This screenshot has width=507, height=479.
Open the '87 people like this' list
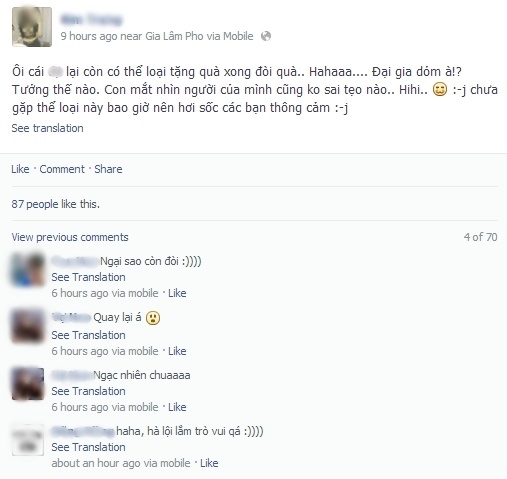point(56,204)
